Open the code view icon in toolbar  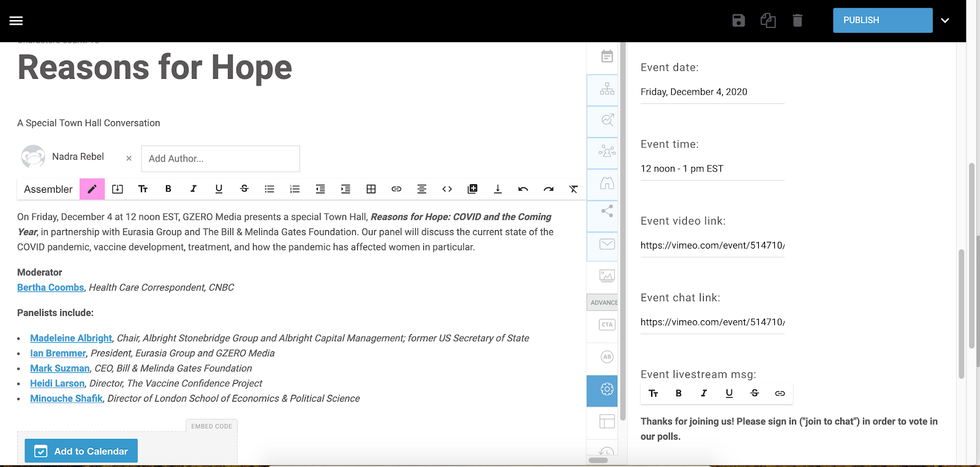[x=447, y=189]
